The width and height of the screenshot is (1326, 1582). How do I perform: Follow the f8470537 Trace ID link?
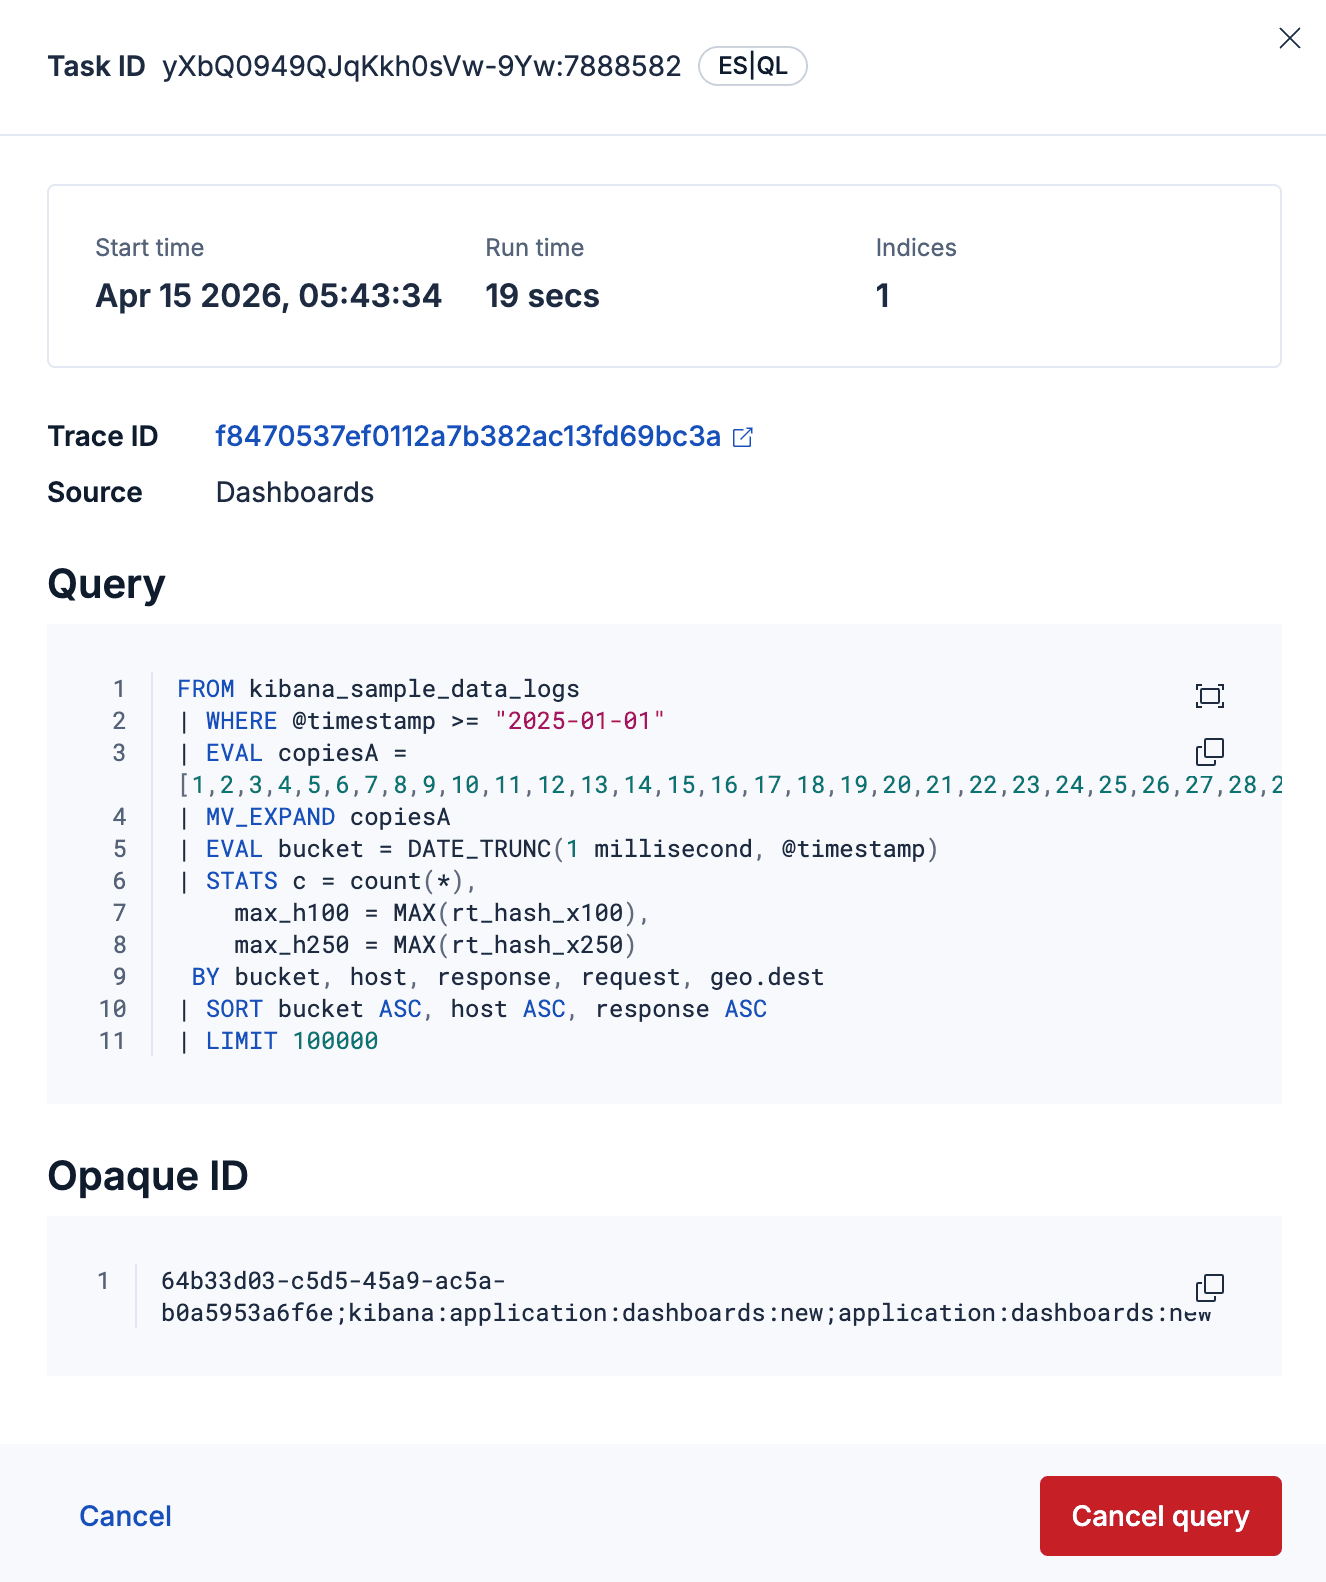(x=468, y=436)
